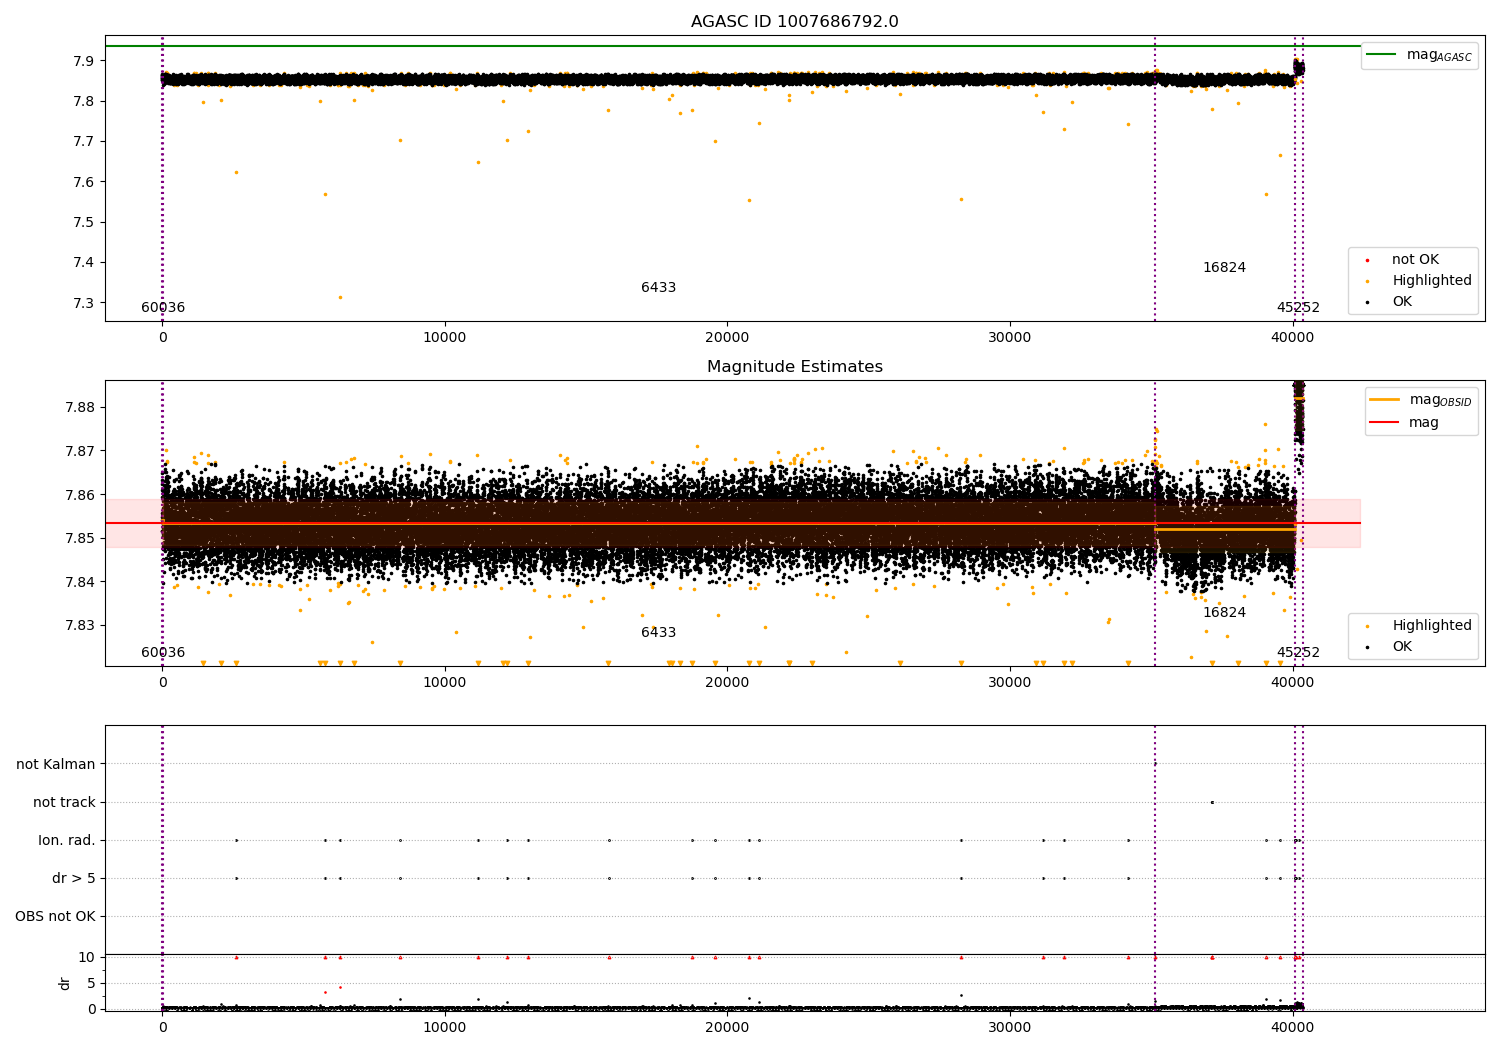The width and height of the screenshot is (1500, 1050).
Task: Click the red "mag" legend line in the middle plot
Action: [x=1385, y=423]
